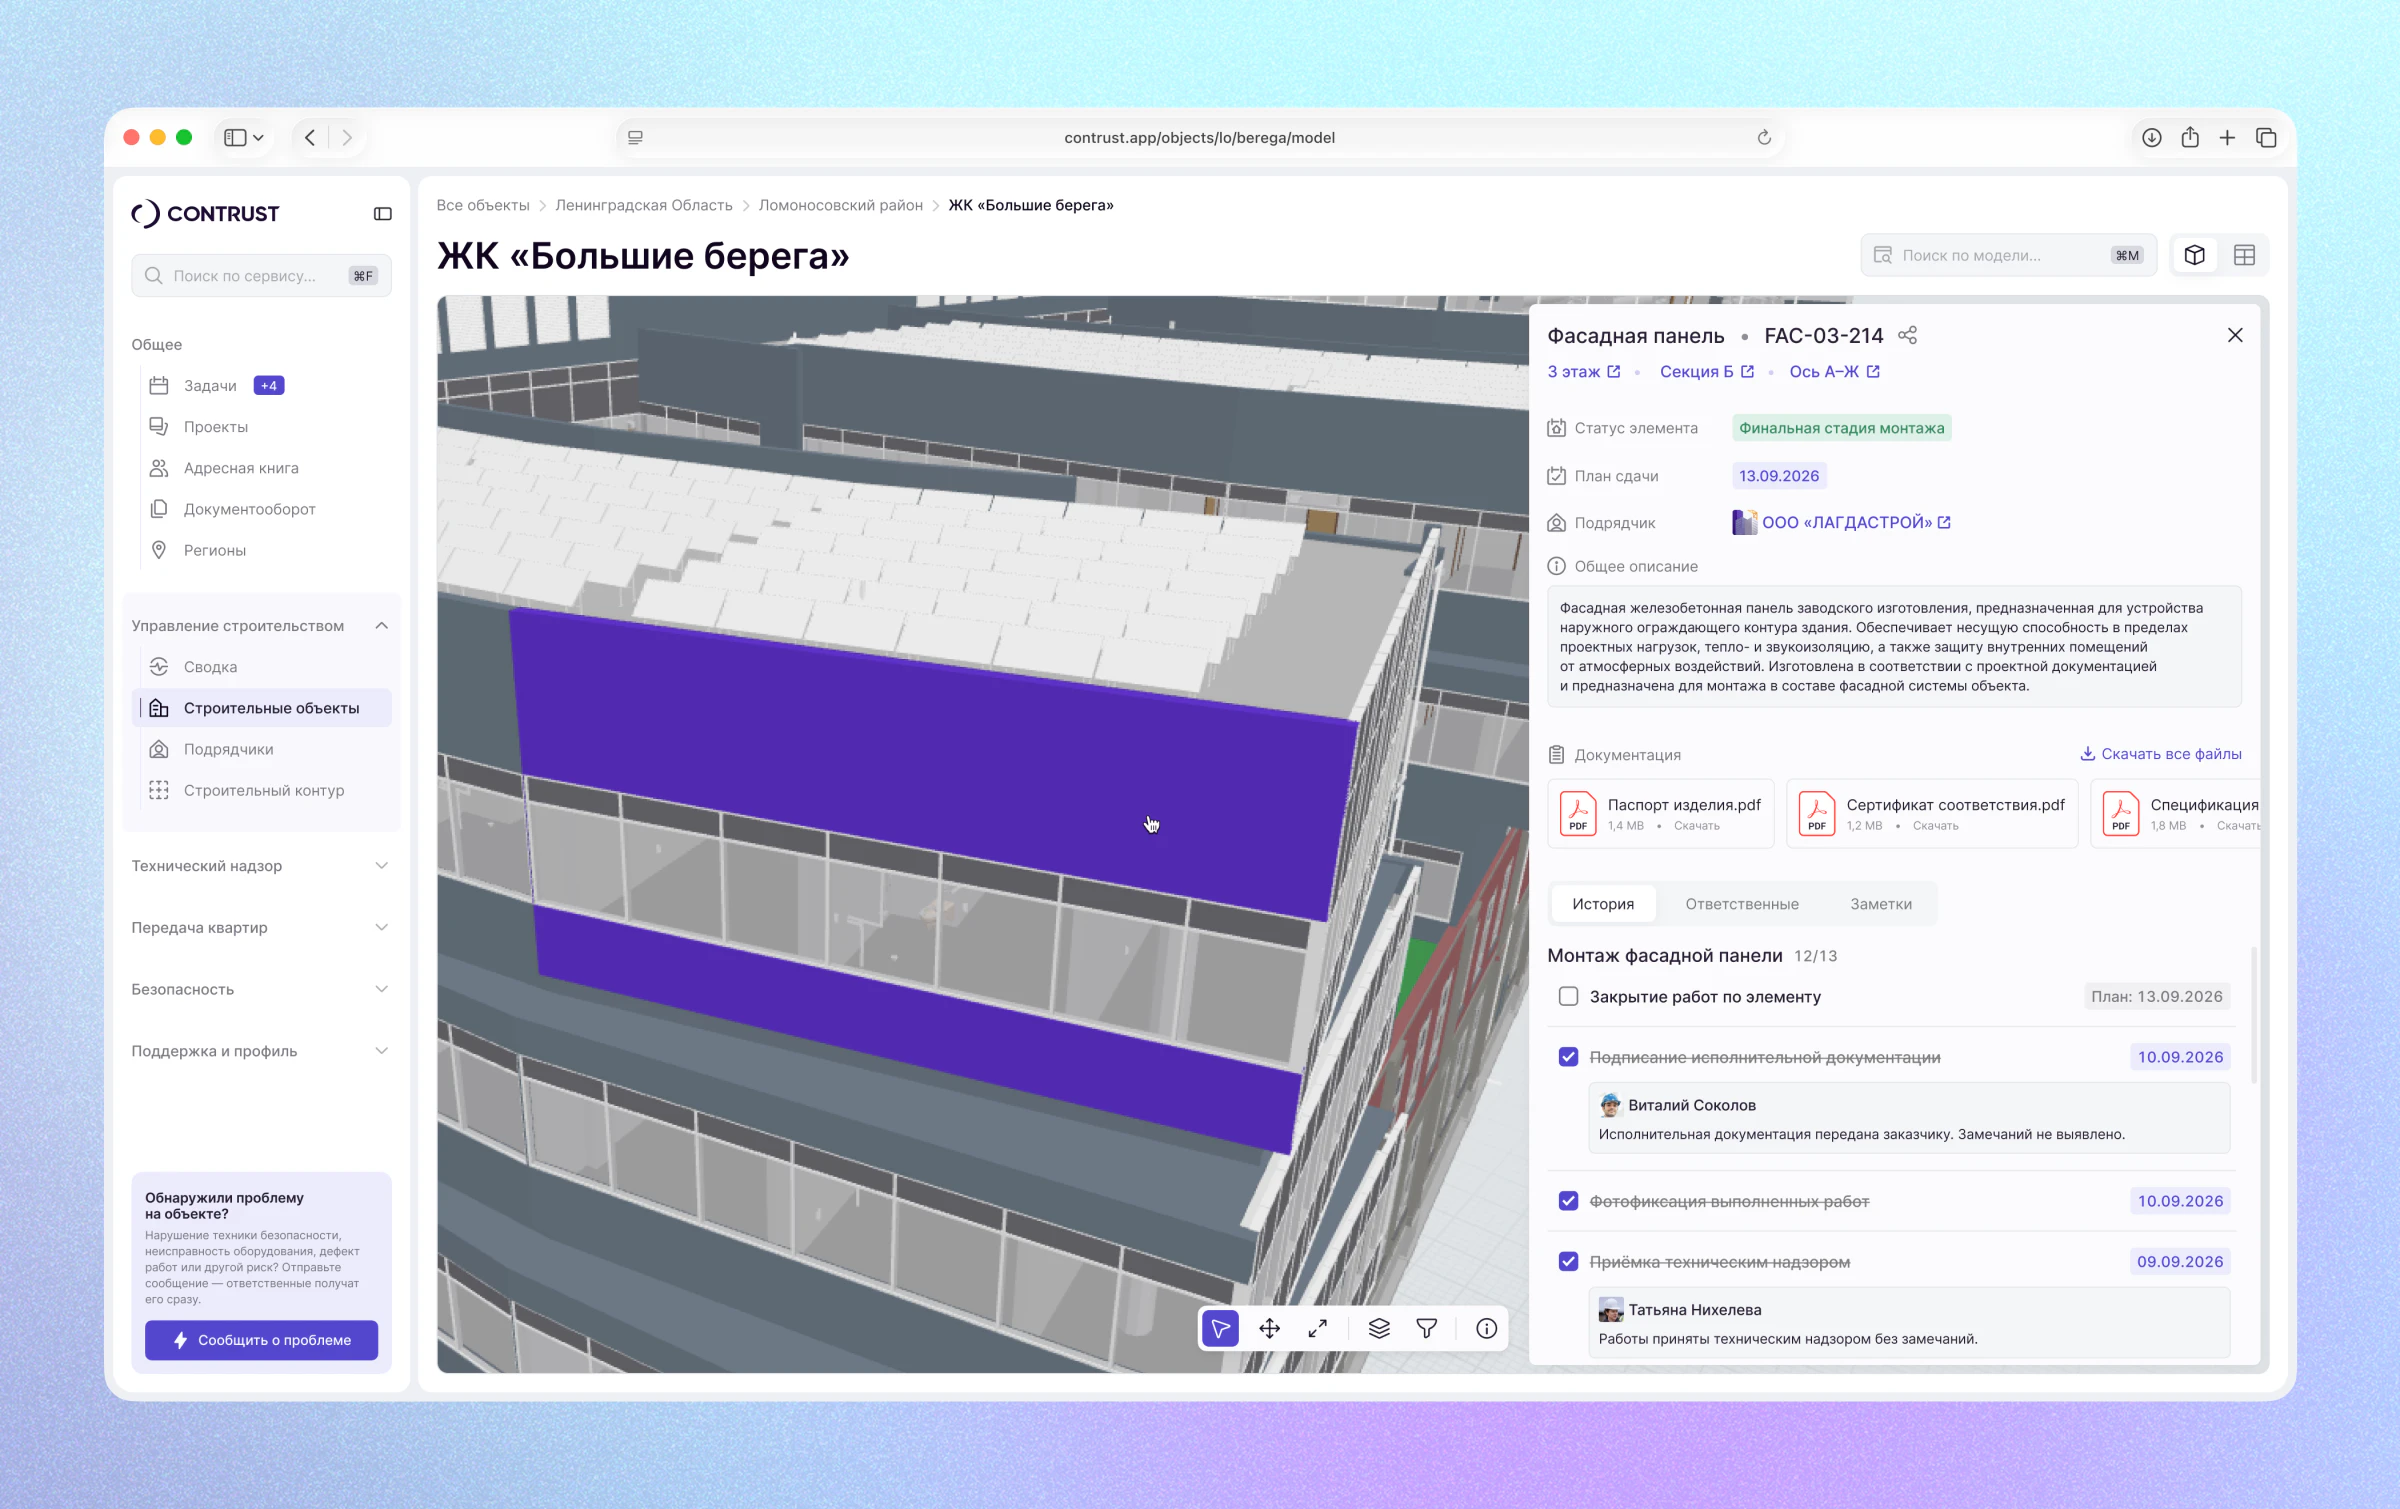Collapse the Contrust sidebar panel icon
This screenshot has height=1509, width=2400.
point(382,214)
